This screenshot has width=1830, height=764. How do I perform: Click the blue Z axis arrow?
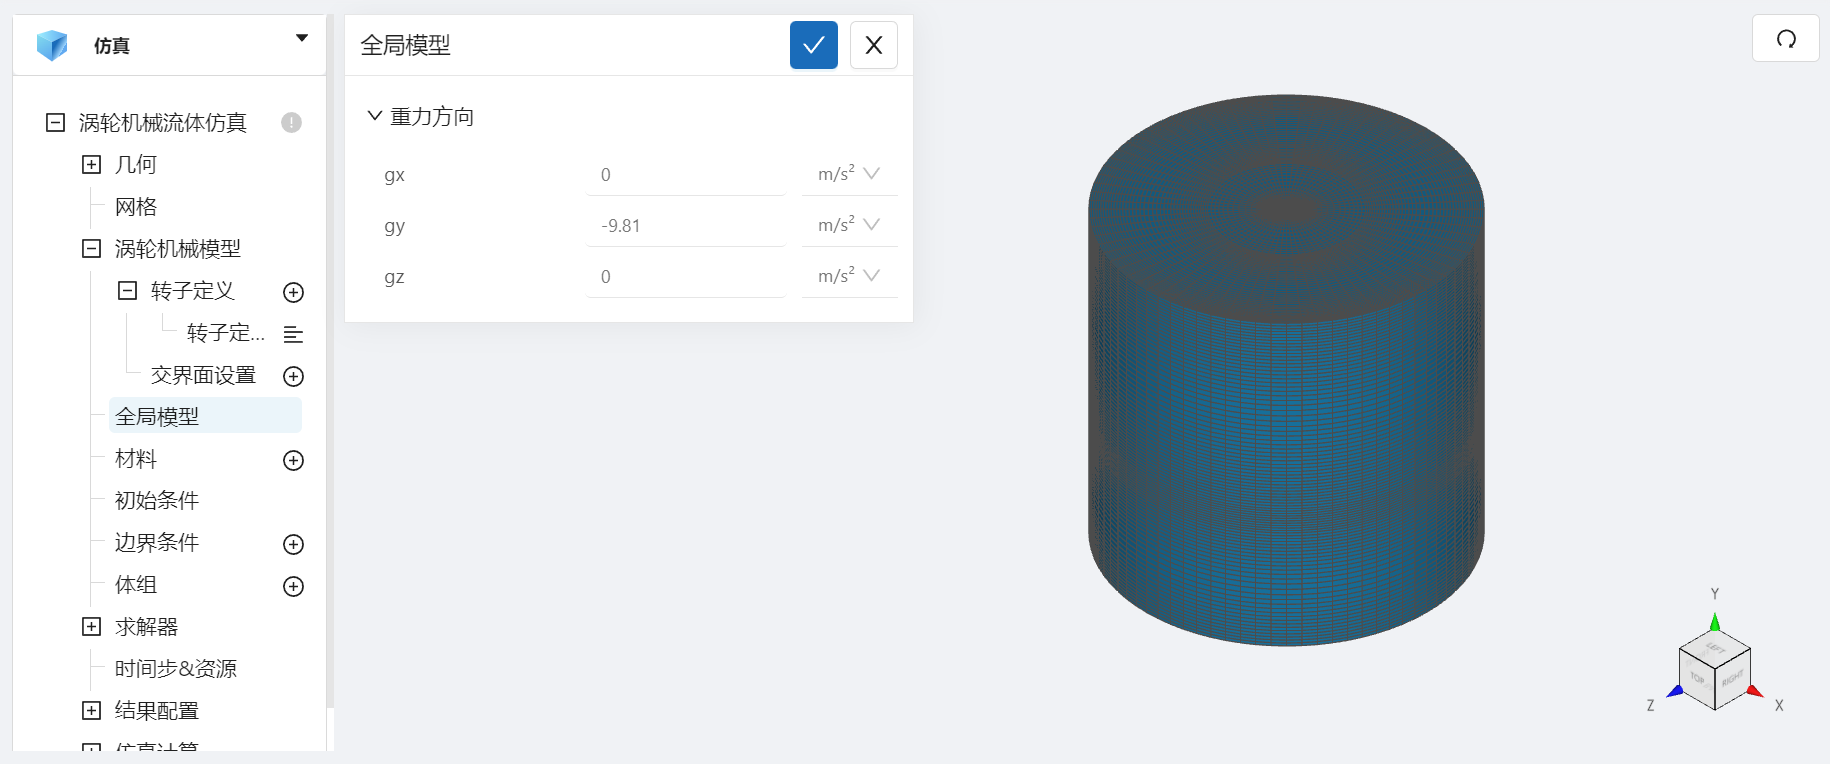(1675, 690)
